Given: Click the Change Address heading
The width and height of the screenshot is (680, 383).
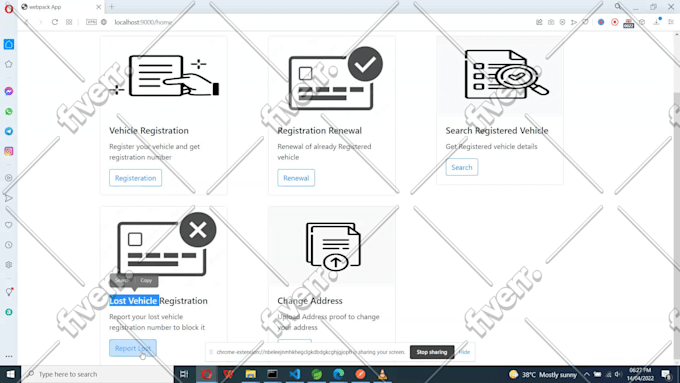Looking at the screenshot, I should (310, 301).
